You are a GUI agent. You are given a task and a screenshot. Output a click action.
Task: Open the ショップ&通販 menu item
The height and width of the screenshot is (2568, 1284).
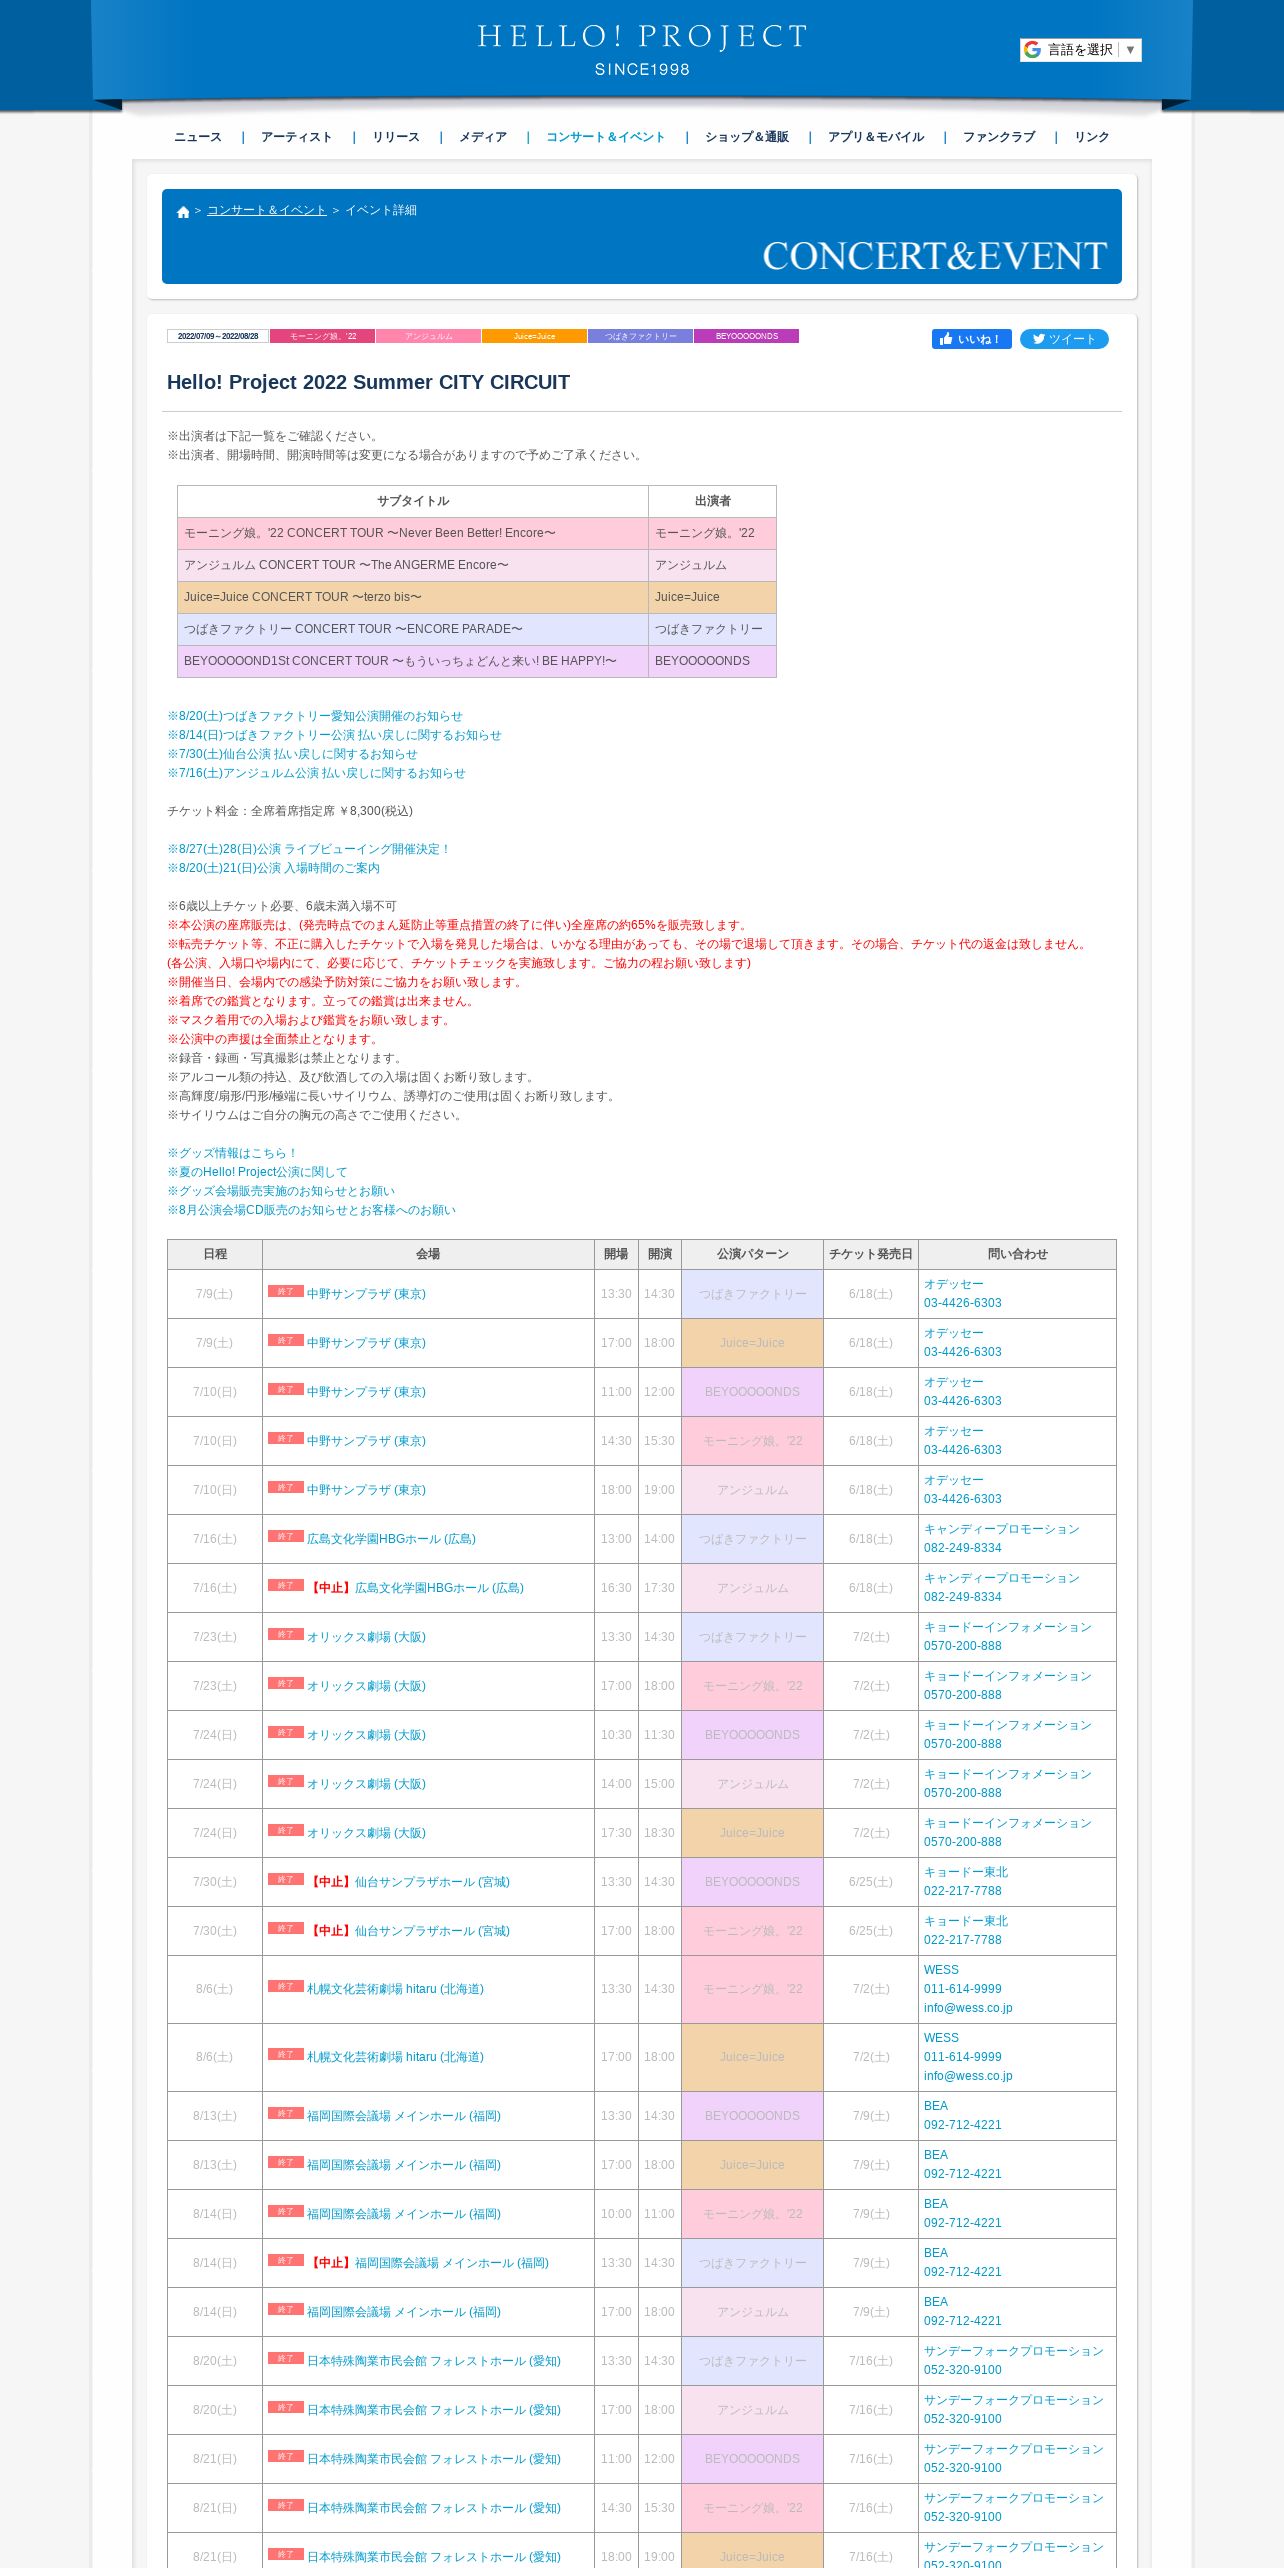point(747,137)
